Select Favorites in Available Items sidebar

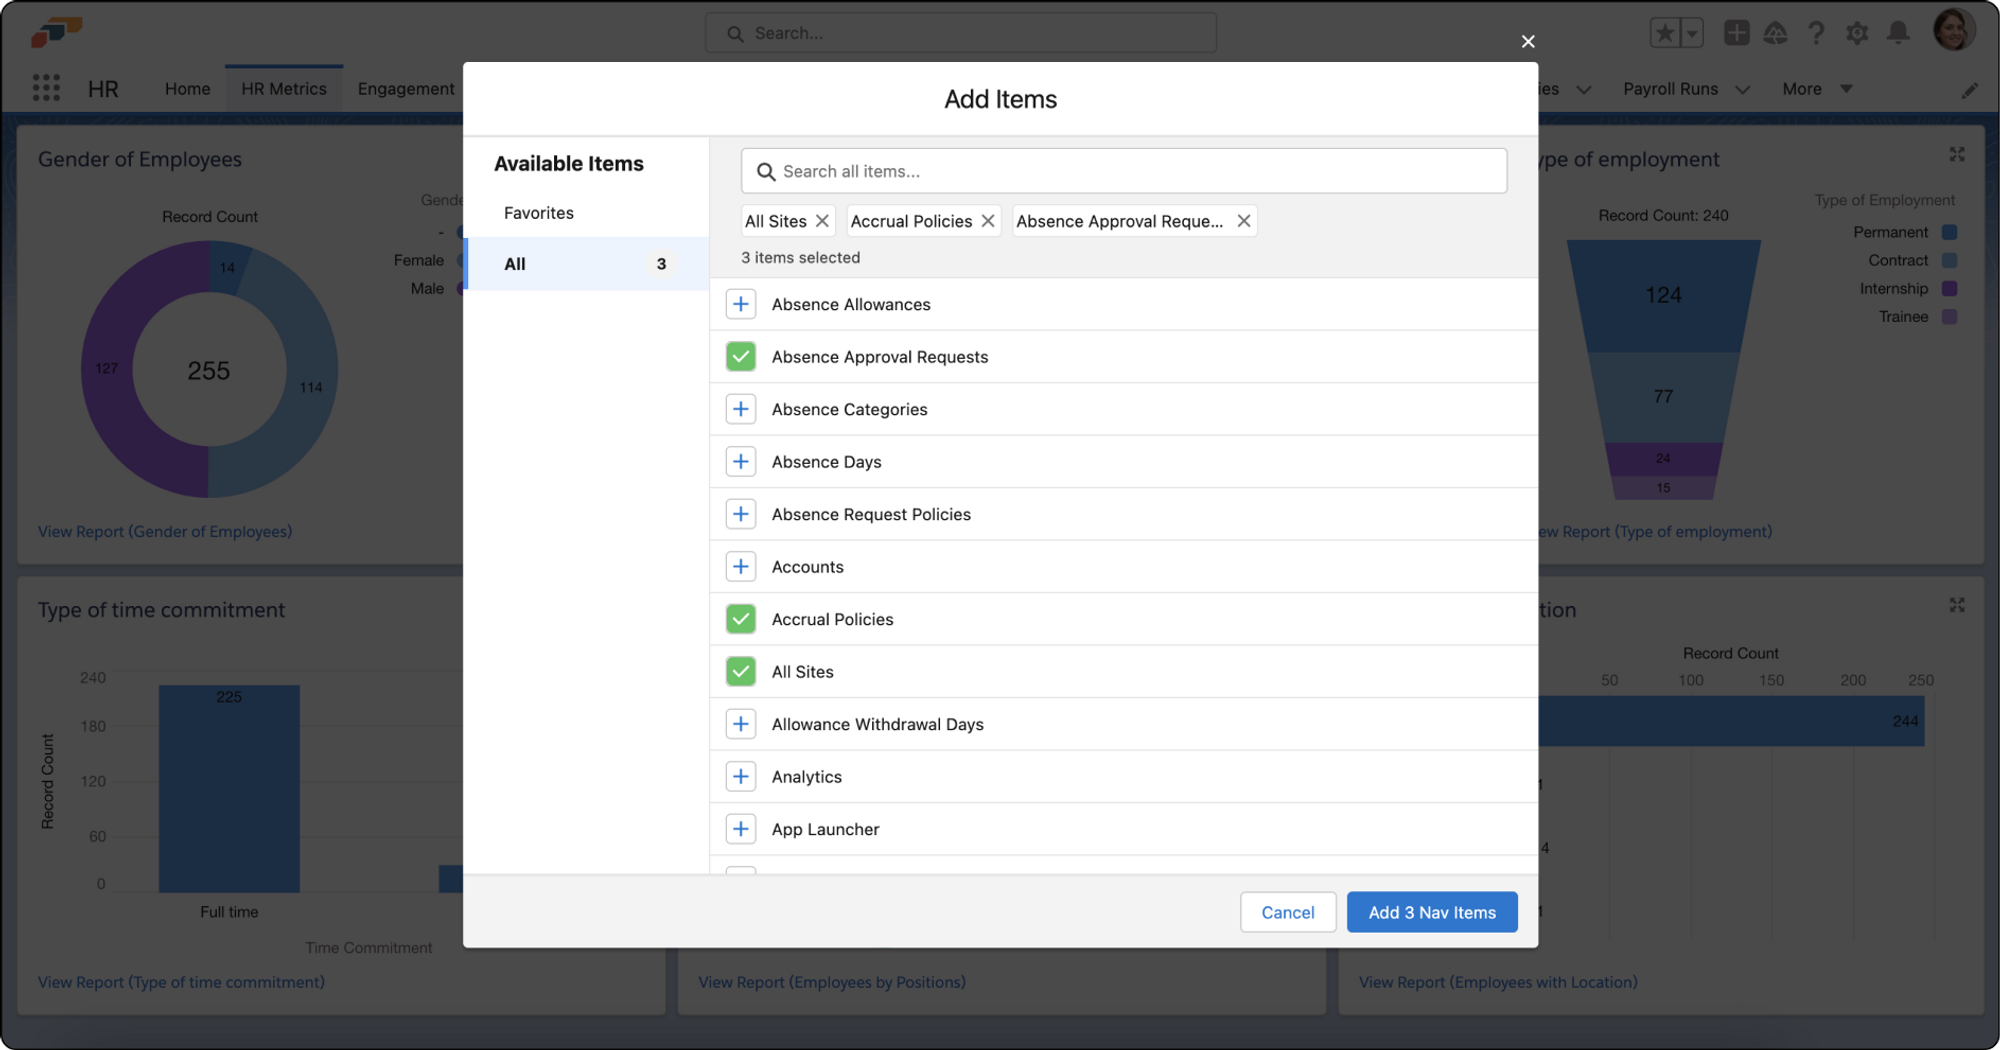point(538,212)
